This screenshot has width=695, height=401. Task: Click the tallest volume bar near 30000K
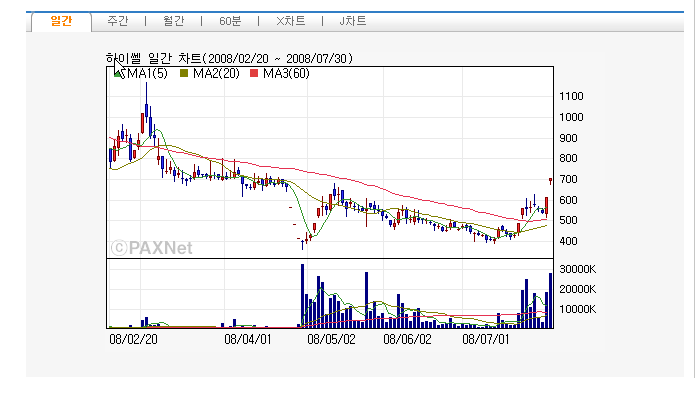(x=302, y=296)
